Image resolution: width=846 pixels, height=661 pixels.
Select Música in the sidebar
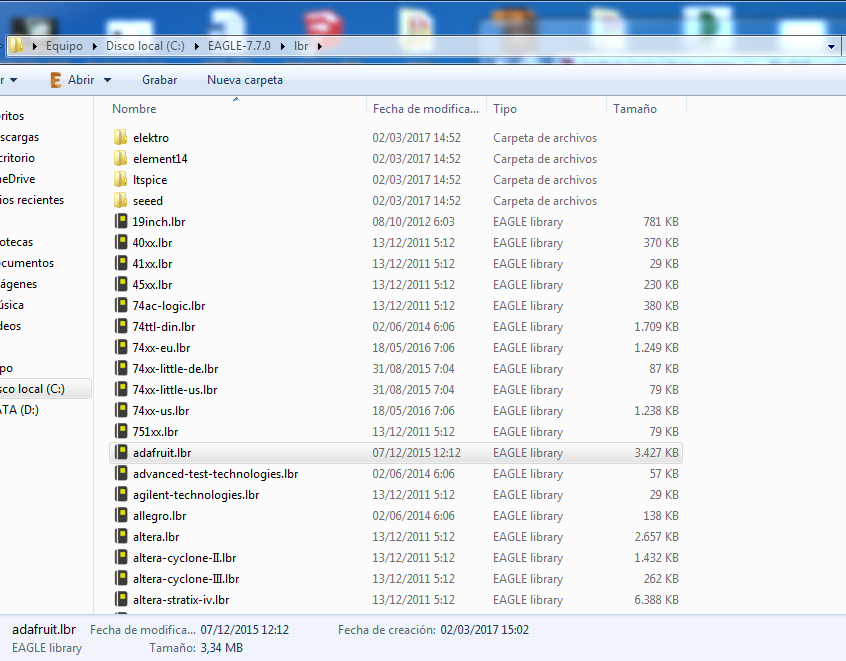coord(12,305)
